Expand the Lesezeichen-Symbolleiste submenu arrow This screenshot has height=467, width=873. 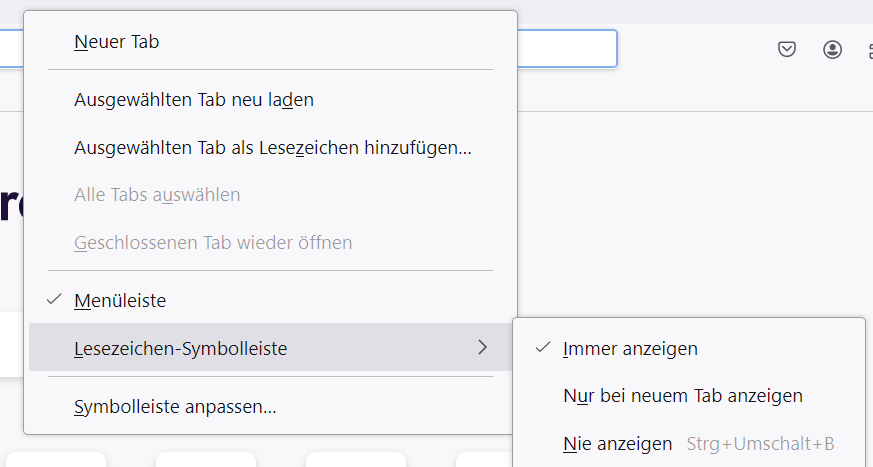483,348
